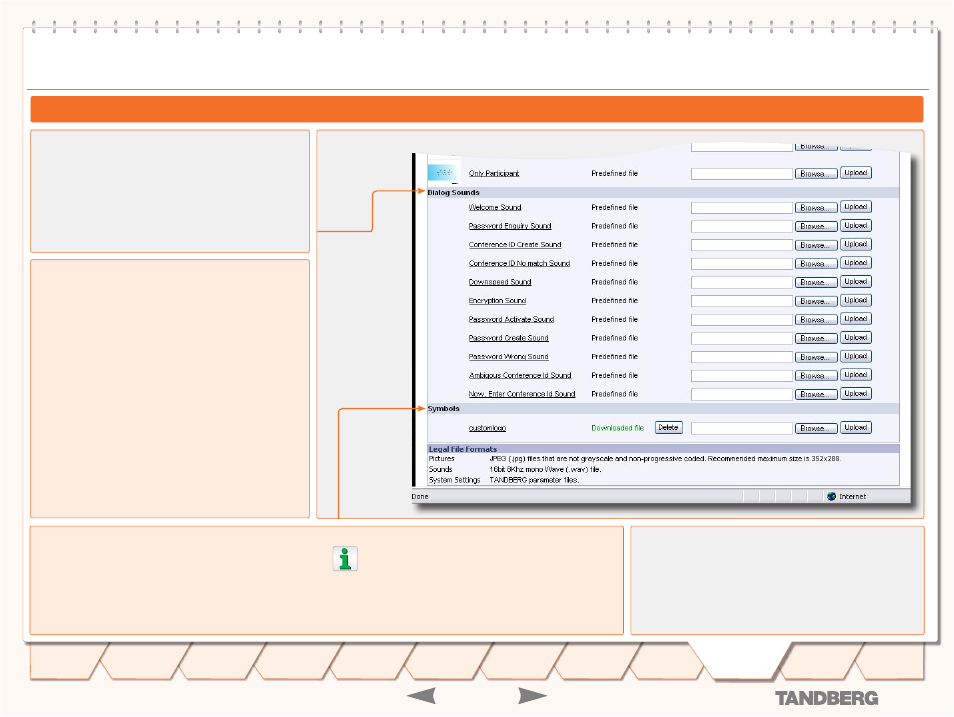Upload the Ambiguous Conference Id Sound
Image resolution: width=954 pixels, height=717 pixels.
pos(855,375)
